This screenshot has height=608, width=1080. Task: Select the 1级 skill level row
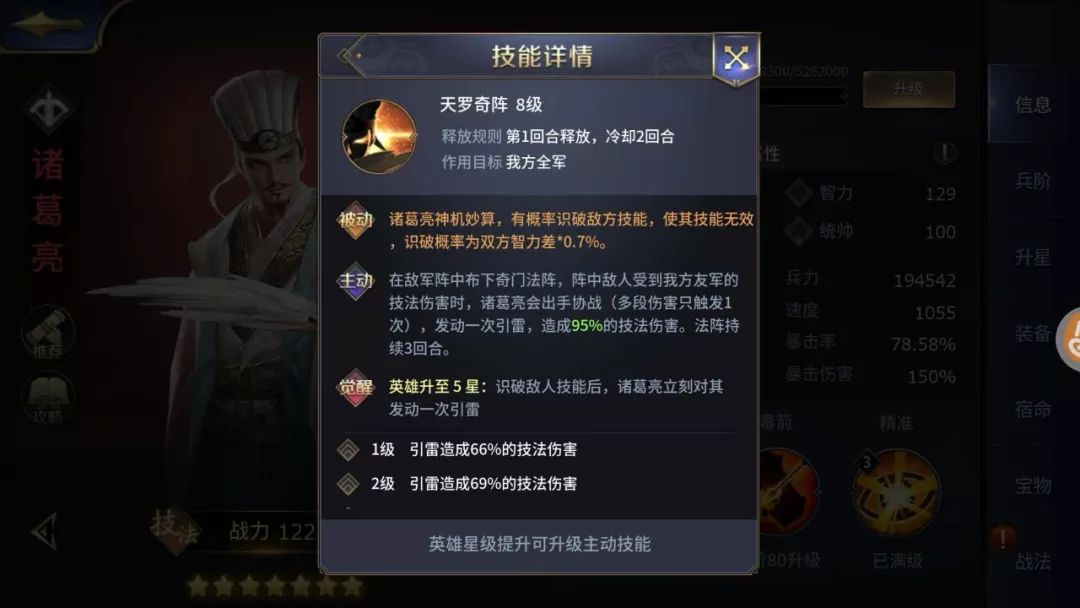point(539,450)
